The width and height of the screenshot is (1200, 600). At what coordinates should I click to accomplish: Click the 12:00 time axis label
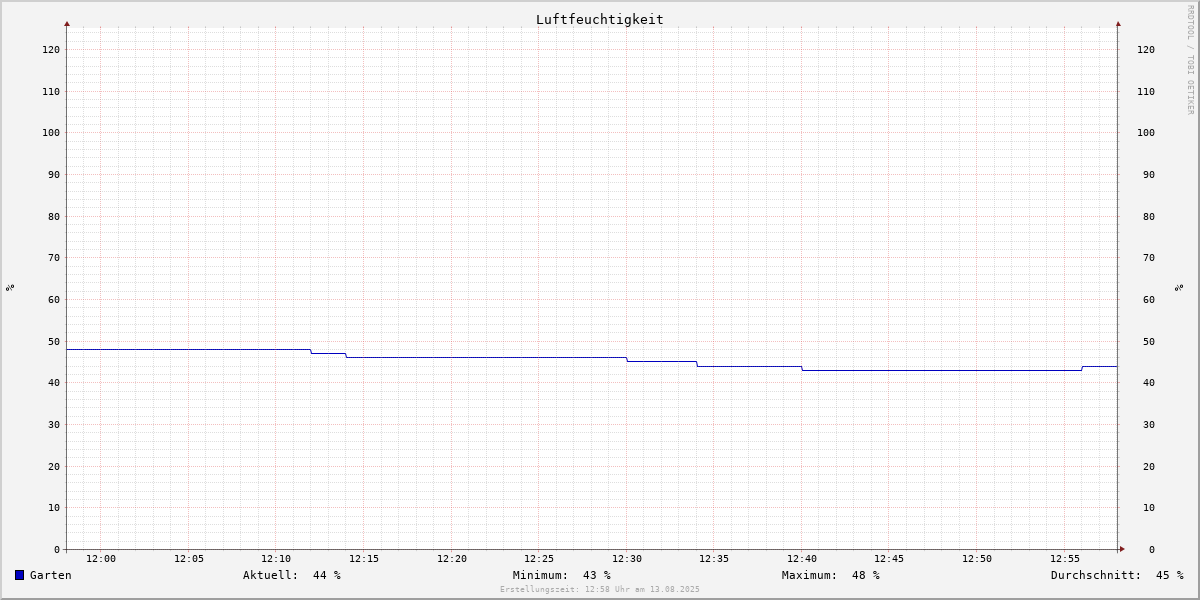101,559
